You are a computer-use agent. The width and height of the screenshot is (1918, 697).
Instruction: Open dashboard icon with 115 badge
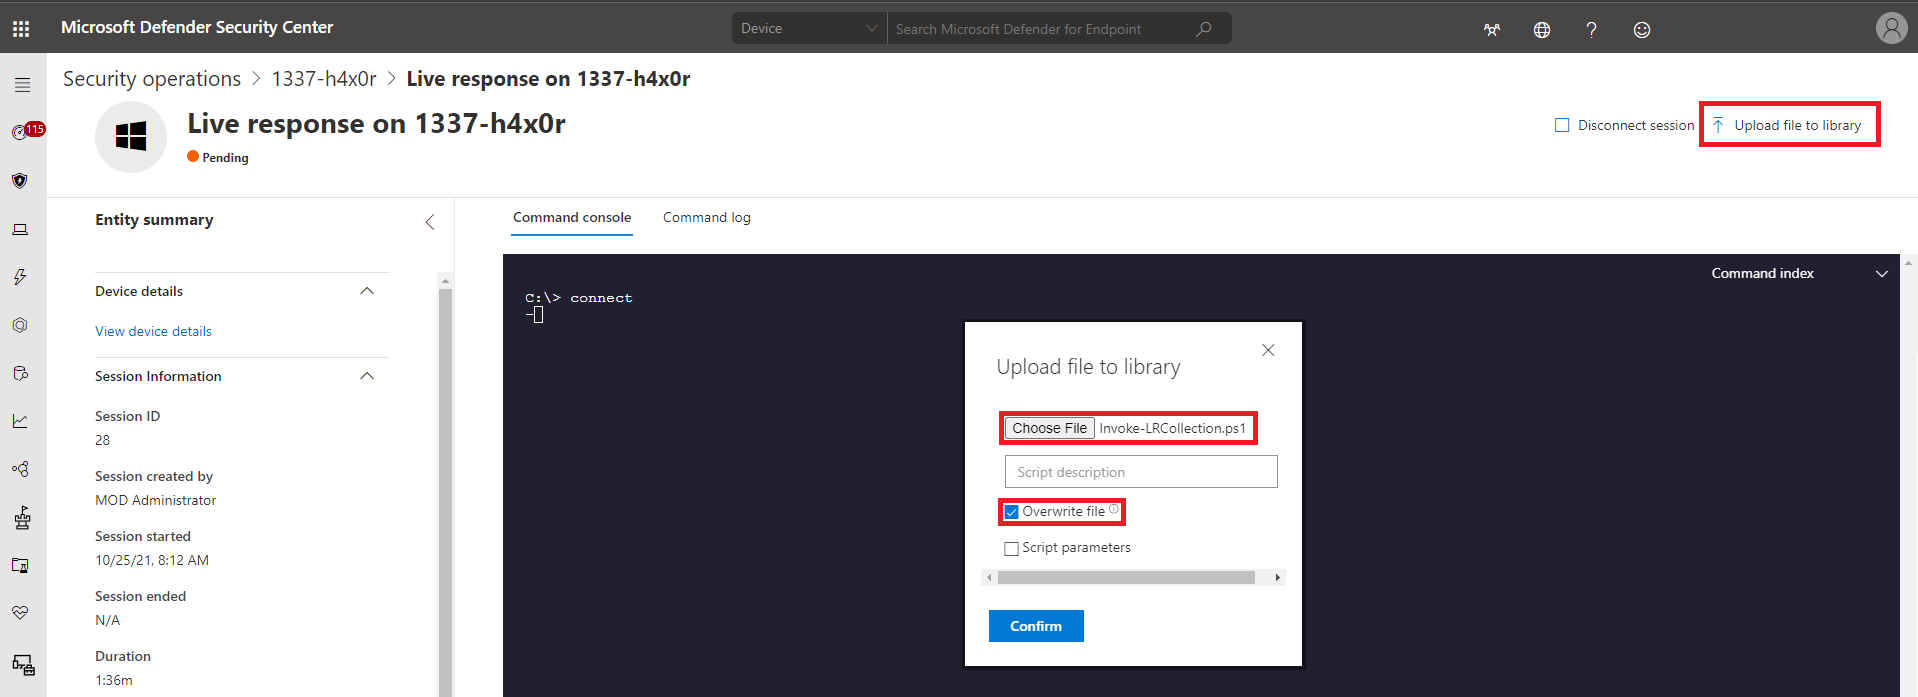point(27,131)
